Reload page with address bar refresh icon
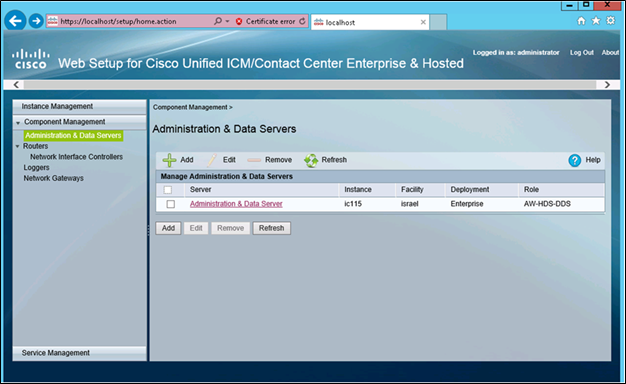 (302, 21)
